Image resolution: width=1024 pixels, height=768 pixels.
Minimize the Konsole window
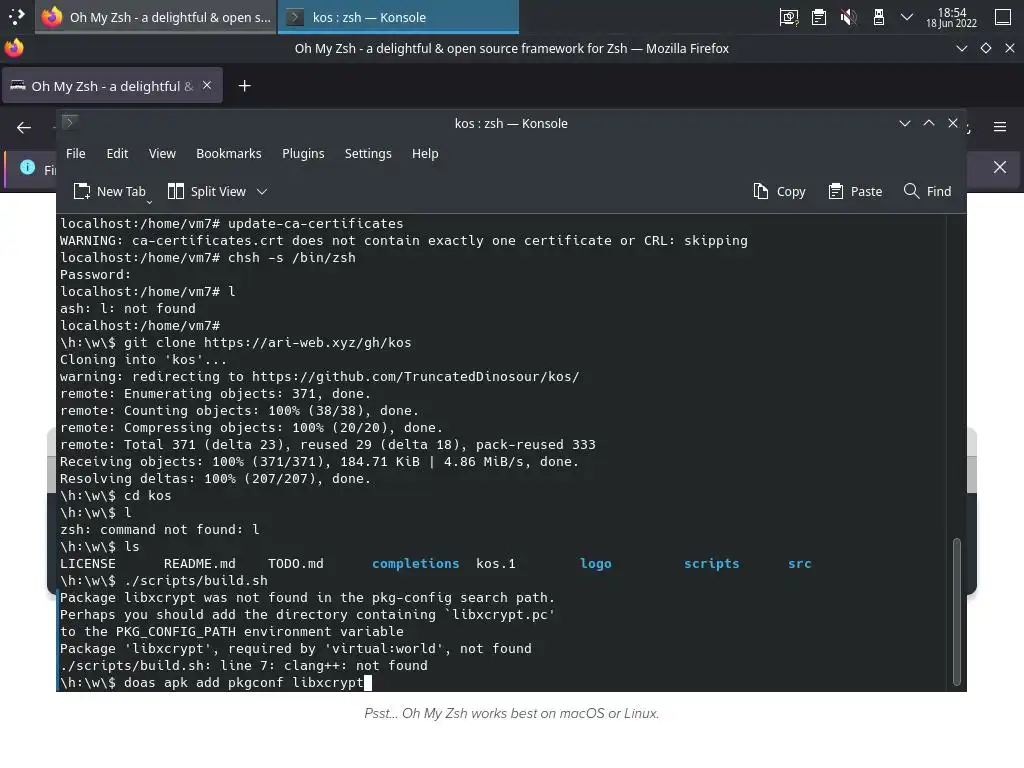click(x=904, y=123)
